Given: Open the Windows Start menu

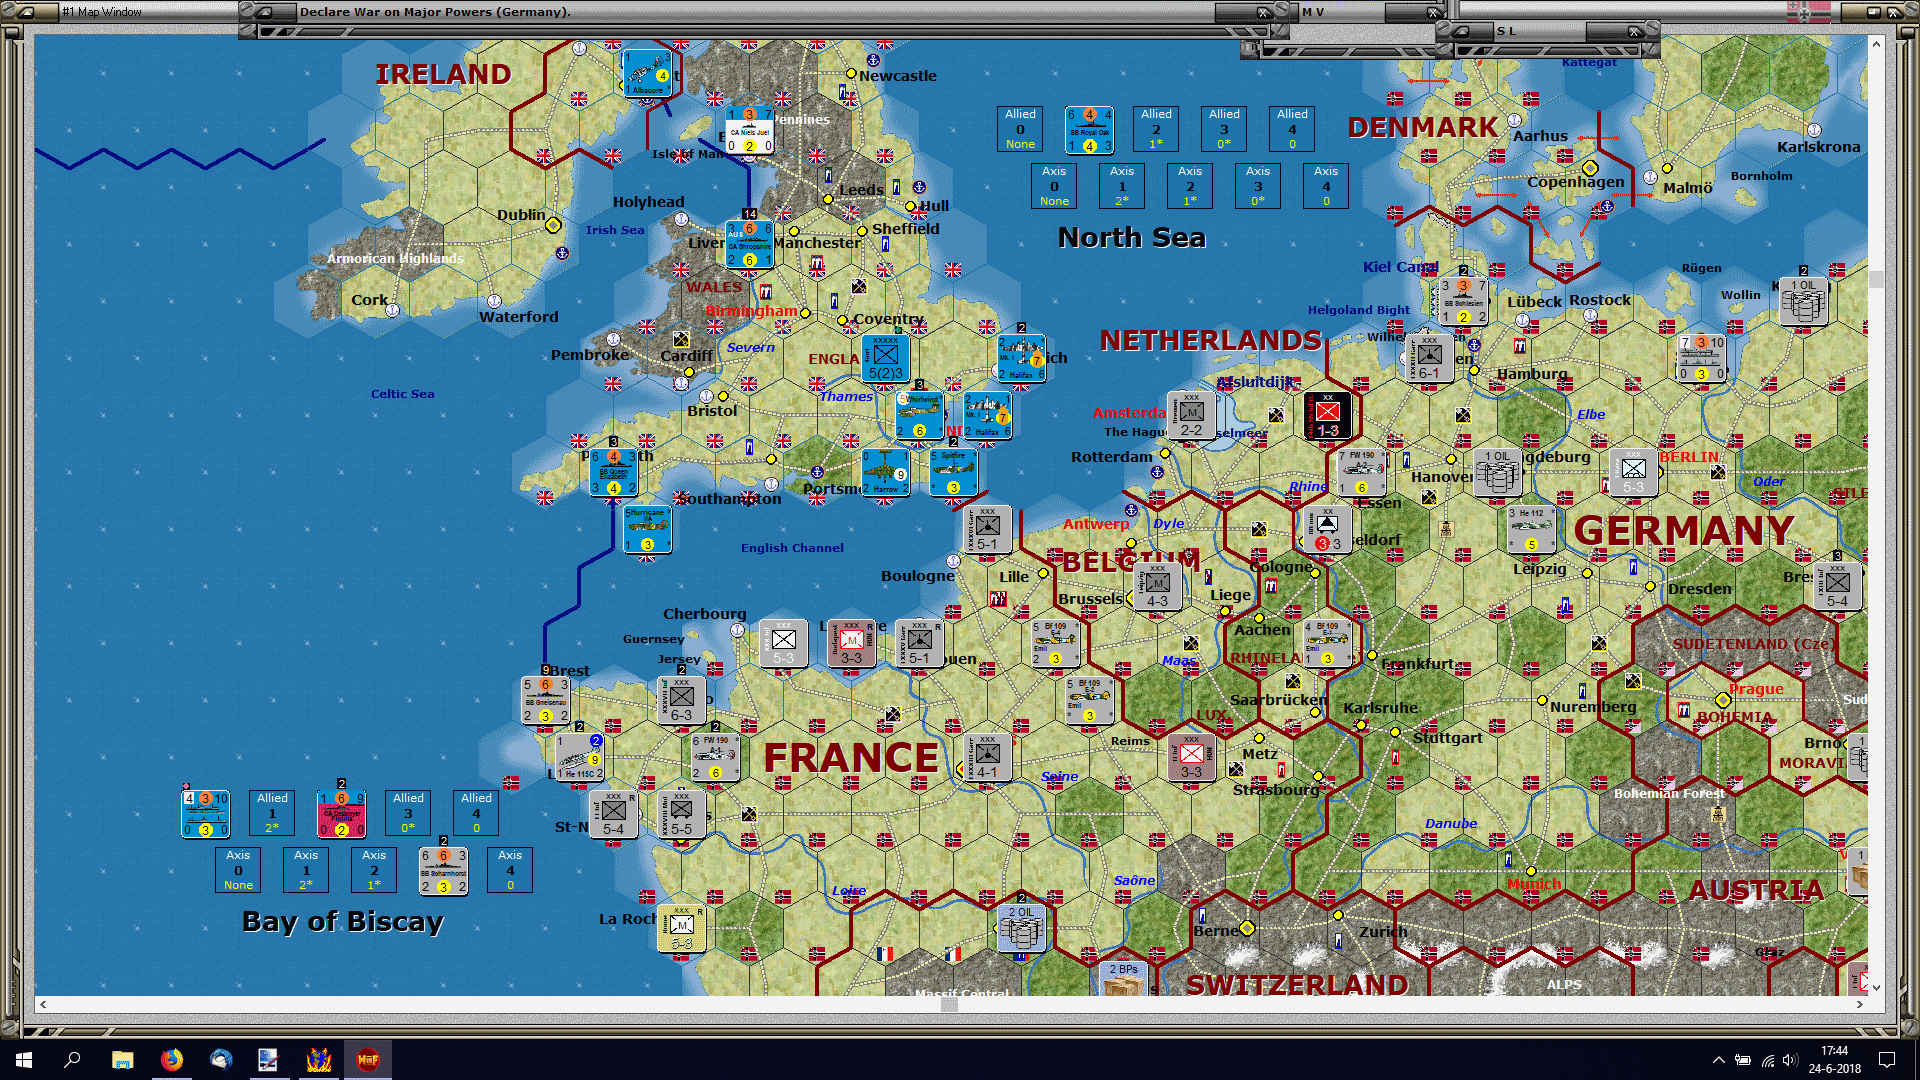Looking at the screenshot, I should click(x=24, y=1060).
